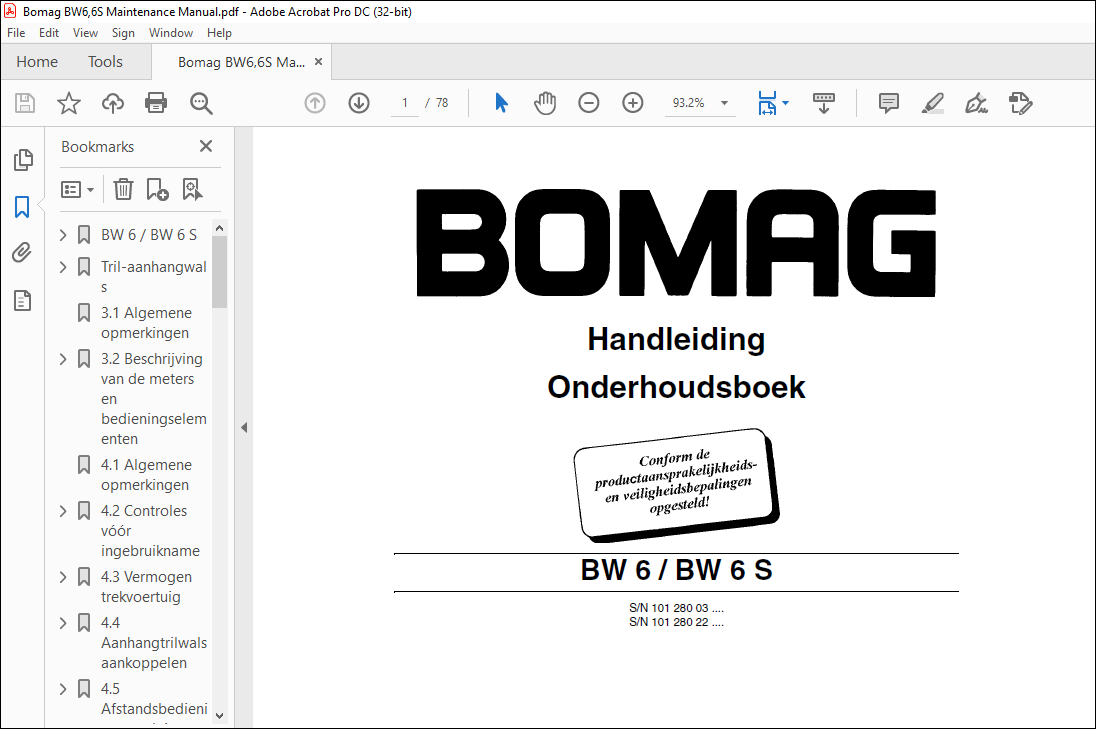Go to previous page arrow icon
This screenshot has height=729, width=1096.
(315, 103)
